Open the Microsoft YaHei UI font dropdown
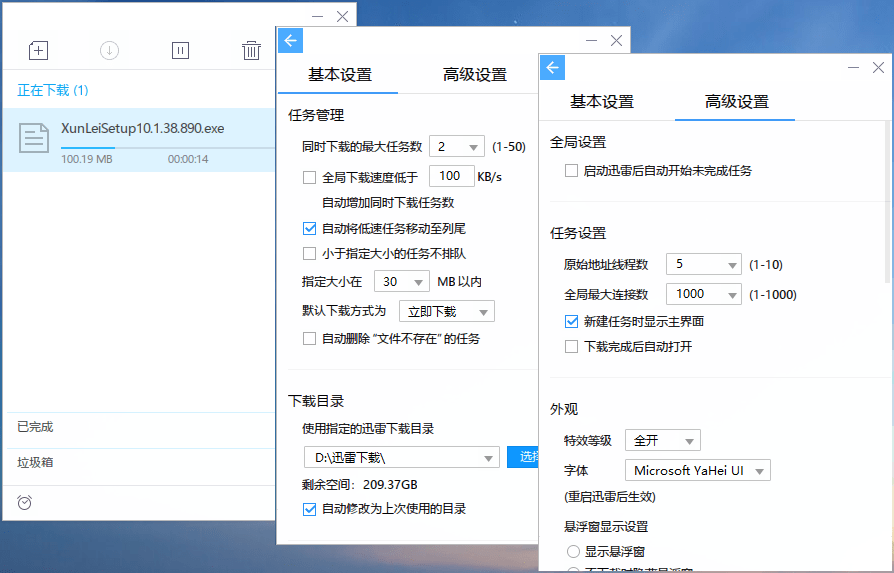Image resolution: width=894 pixels, height=573 pixels. point(698,471)
